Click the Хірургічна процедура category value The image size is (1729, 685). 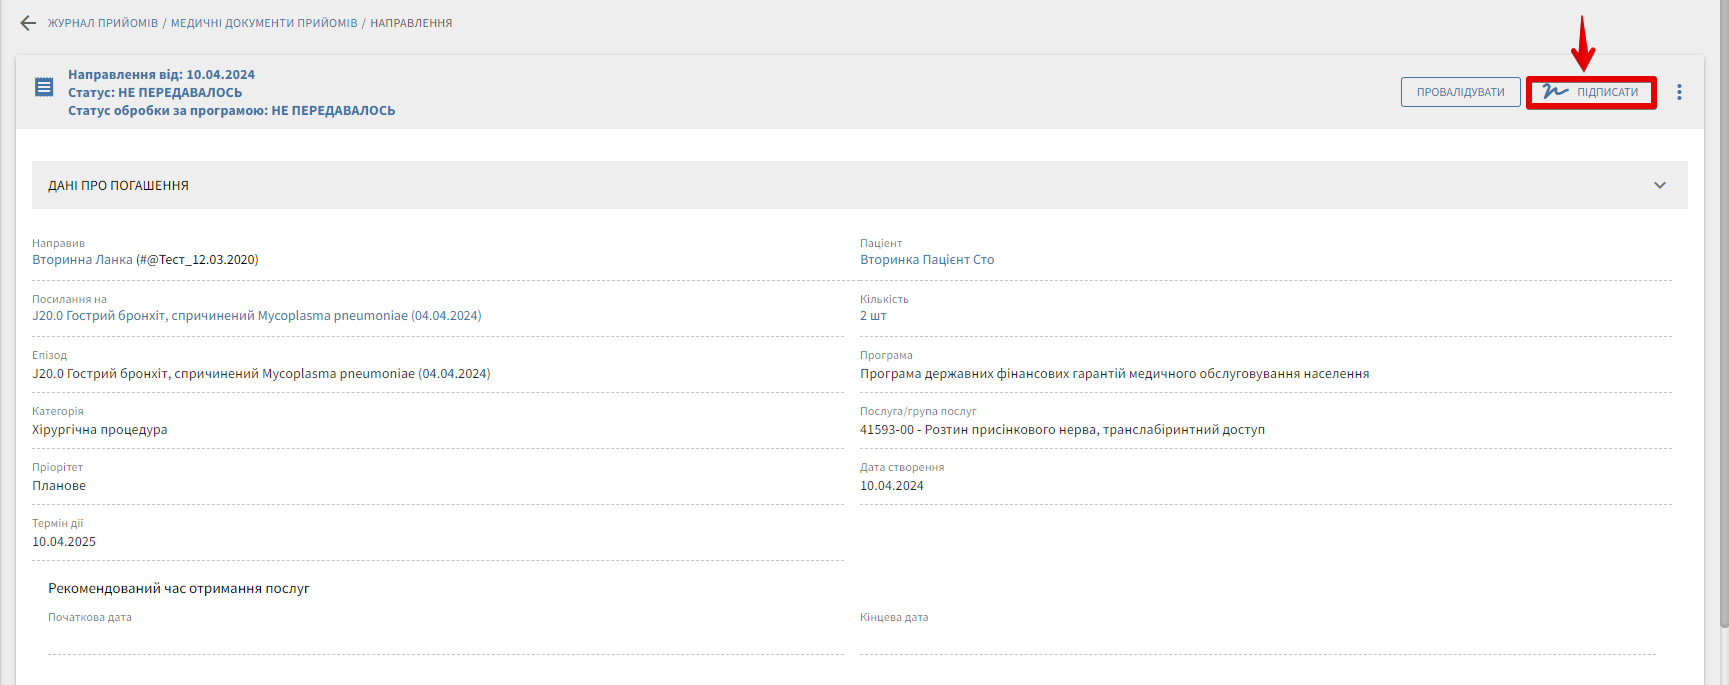100,430
